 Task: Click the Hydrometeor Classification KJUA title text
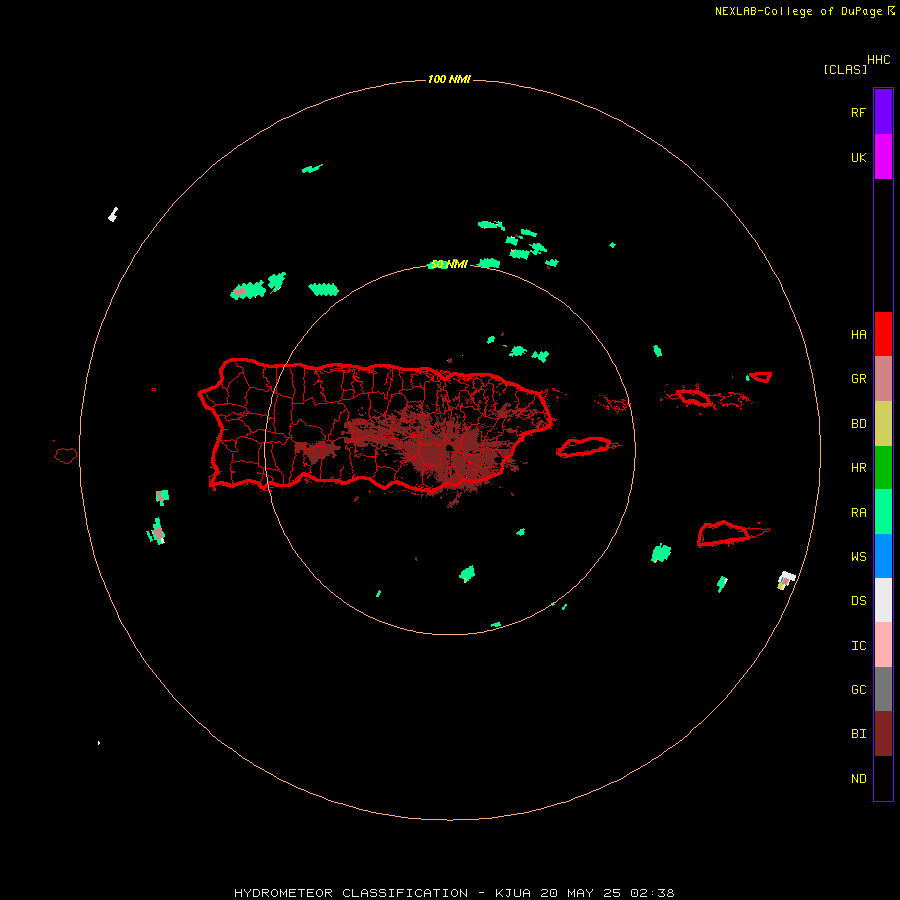pyautogui.click(x=454, y=893)
